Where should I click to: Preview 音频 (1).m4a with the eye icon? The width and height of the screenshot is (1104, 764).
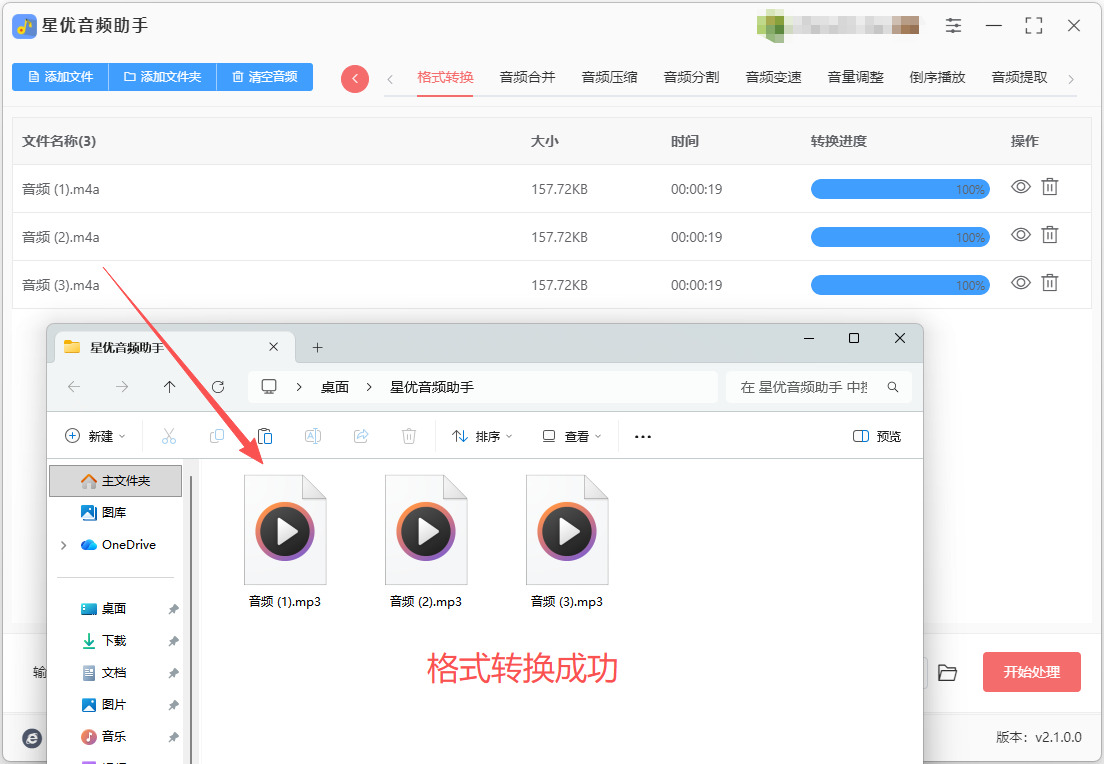point(1021,187)
